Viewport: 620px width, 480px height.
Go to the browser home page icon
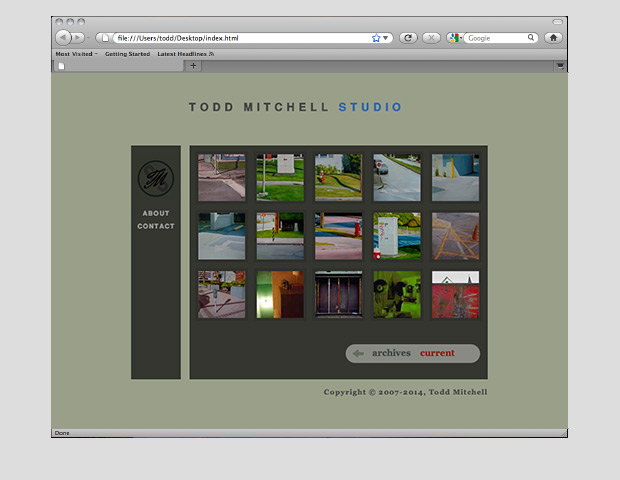click(x=553, y=38)
